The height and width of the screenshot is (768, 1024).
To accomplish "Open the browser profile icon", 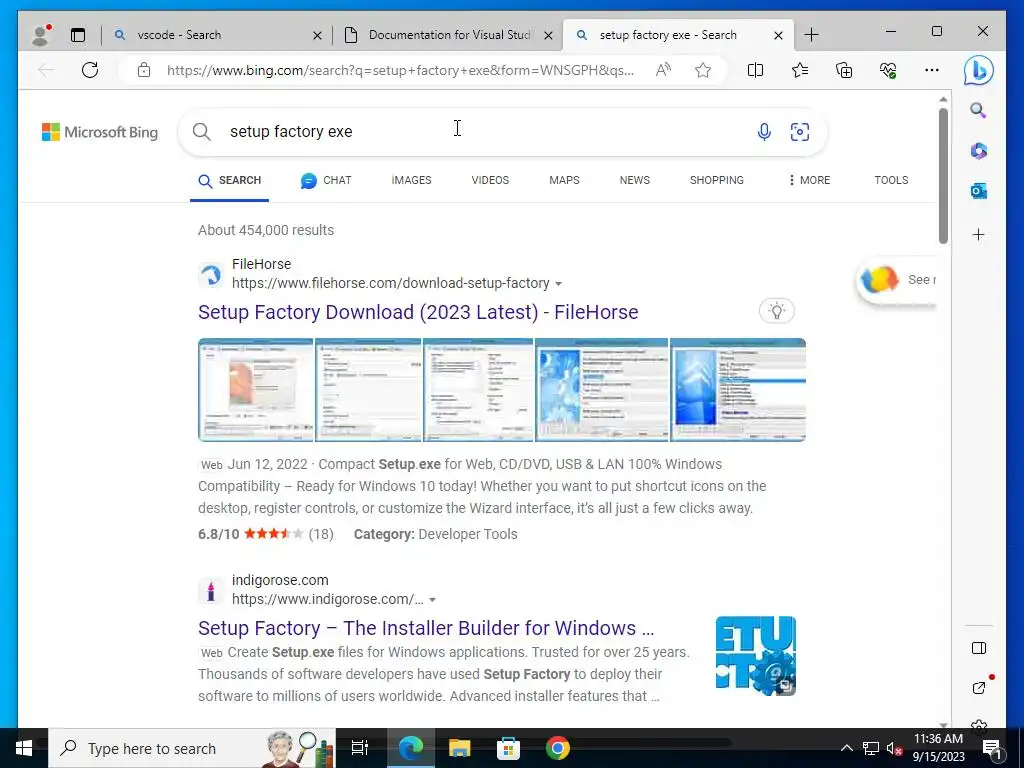I will tap(41, 35).
